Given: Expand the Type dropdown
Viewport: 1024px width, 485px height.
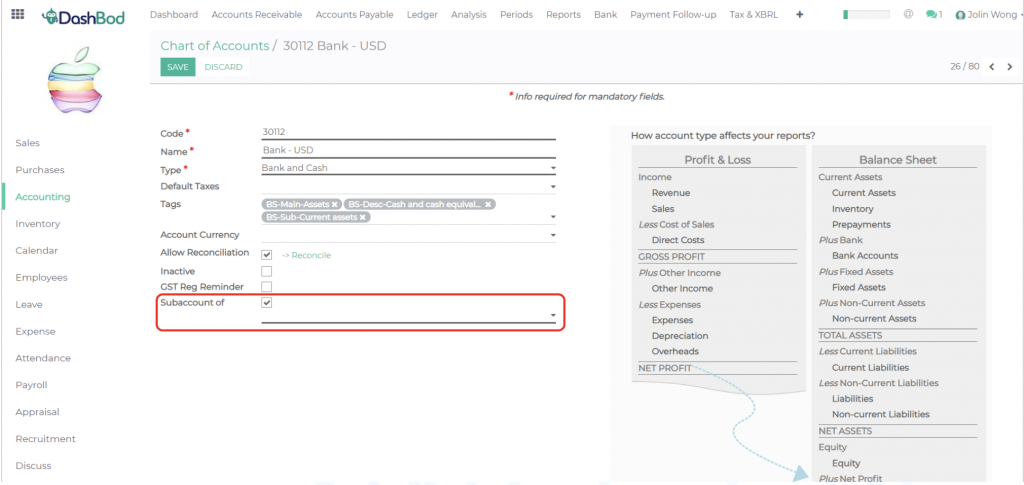Looking at the screenshot, I should pos(553,169).
